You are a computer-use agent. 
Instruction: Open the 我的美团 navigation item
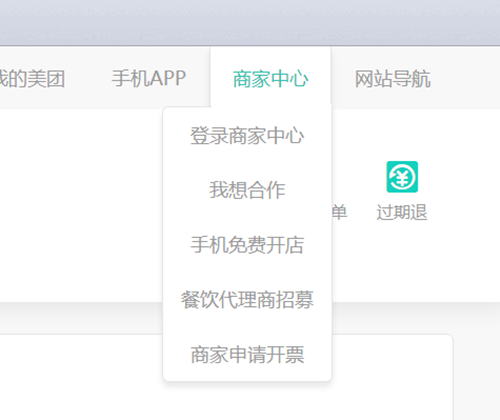pos(32,79)
